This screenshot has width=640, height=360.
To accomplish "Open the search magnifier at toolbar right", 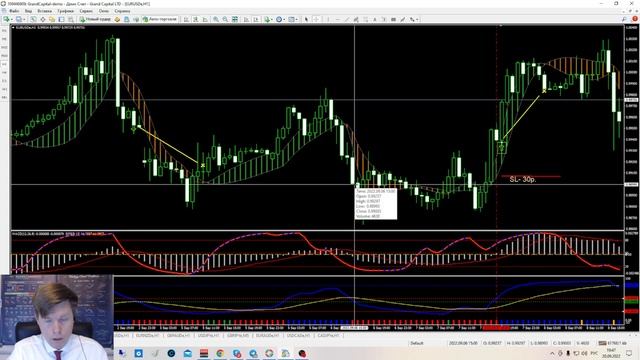I will 624,19.
